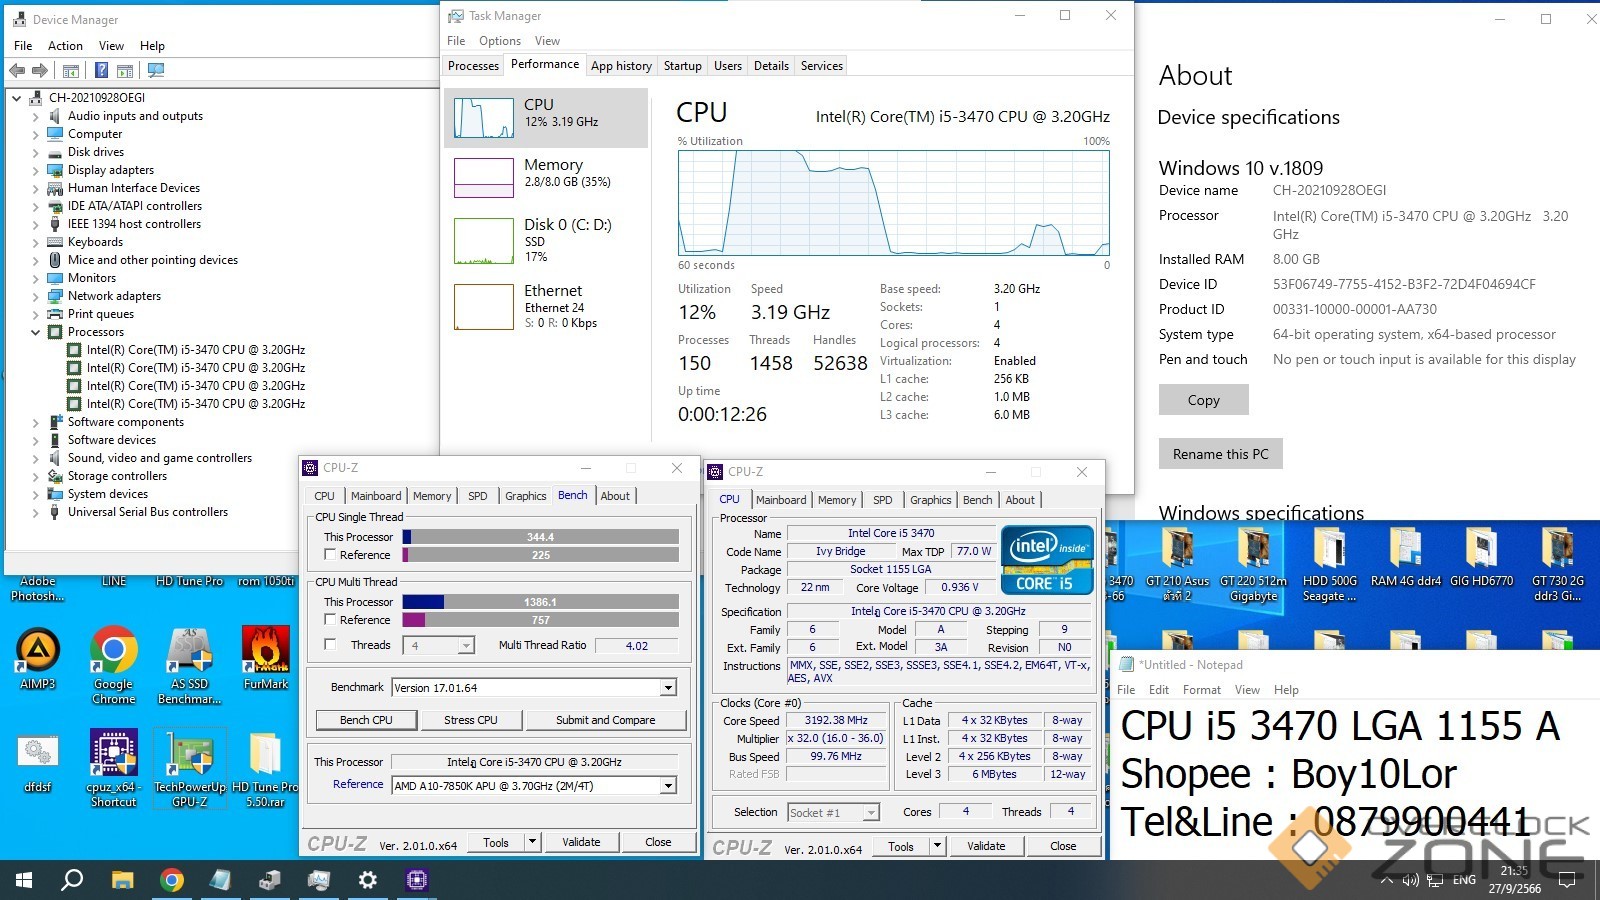
Task: Open the Windows Start menu
Action: click(24, 880)
